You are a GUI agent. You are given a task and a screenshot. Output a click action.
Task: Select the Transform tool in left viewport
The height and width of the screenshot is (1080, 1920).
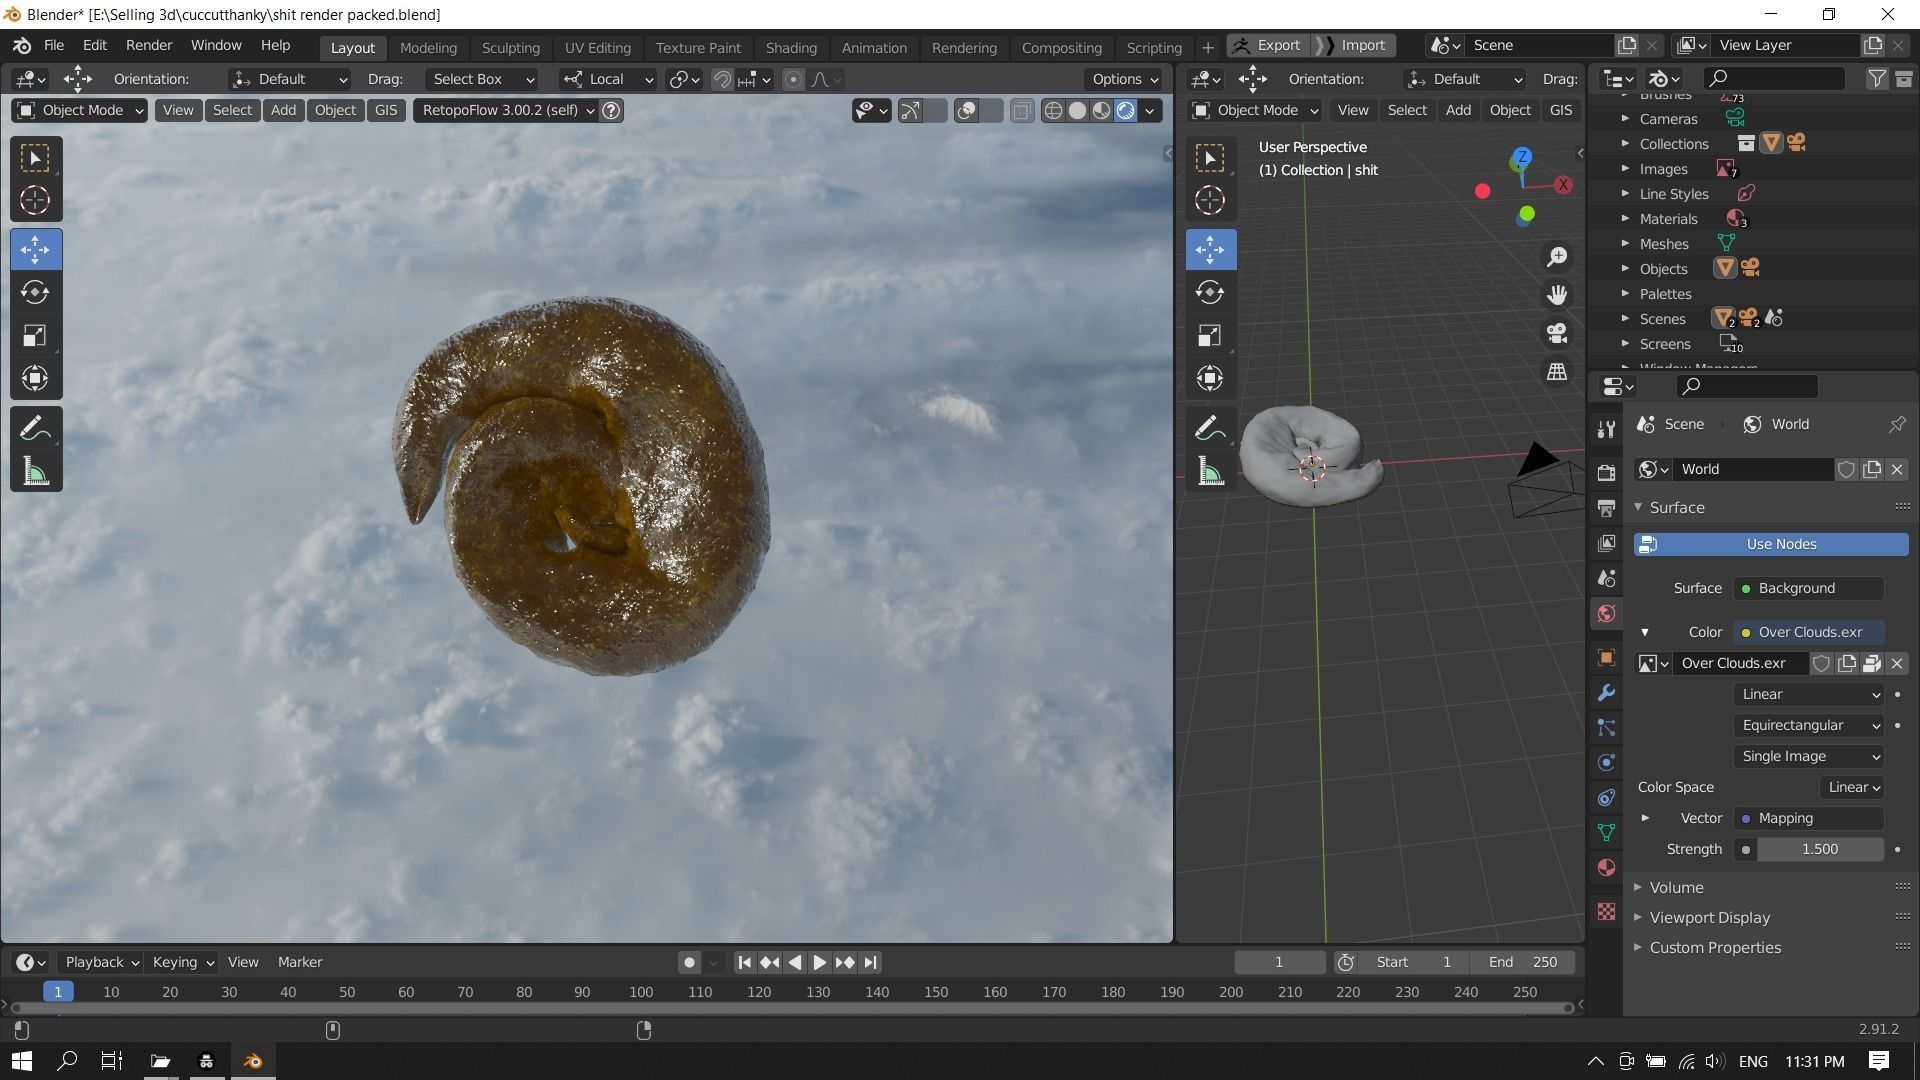[35, 378]
